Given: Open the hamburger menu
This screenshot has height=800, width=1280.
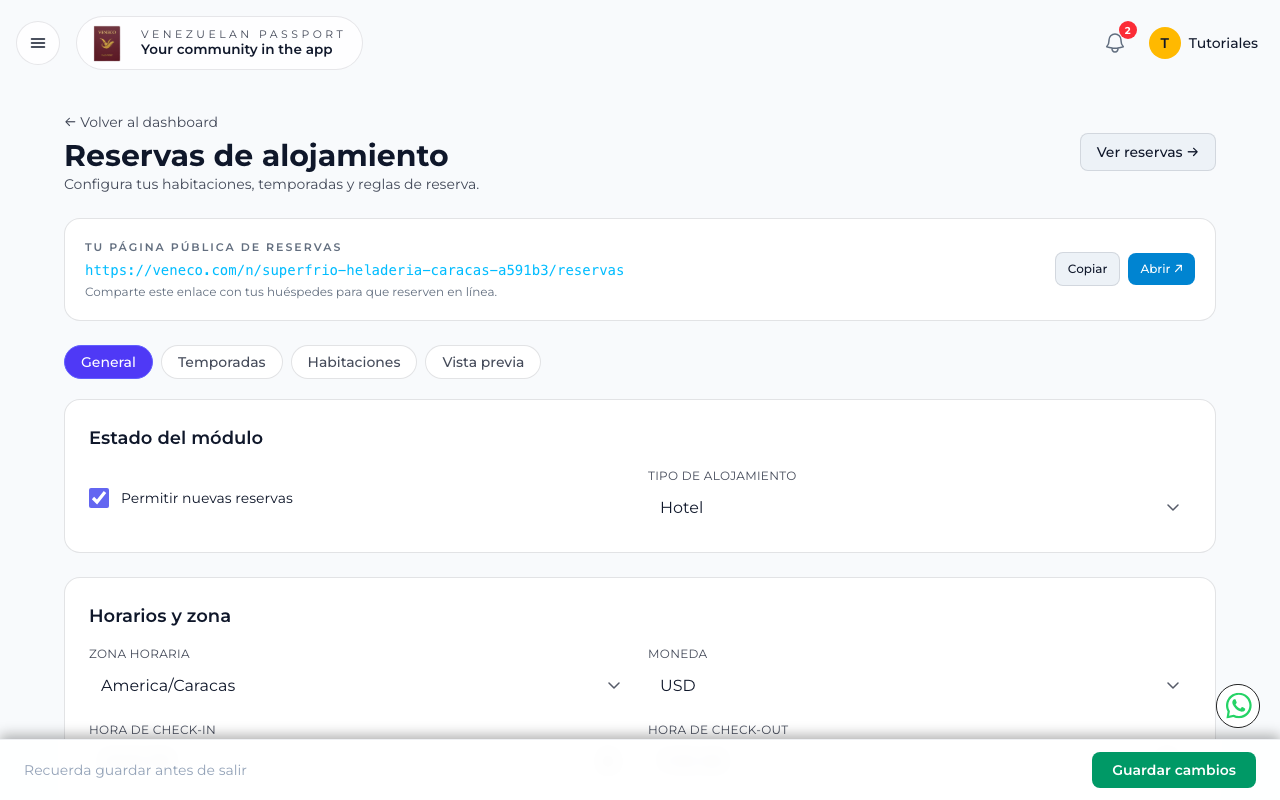Looking at the screenshot, I should [38, 43].
